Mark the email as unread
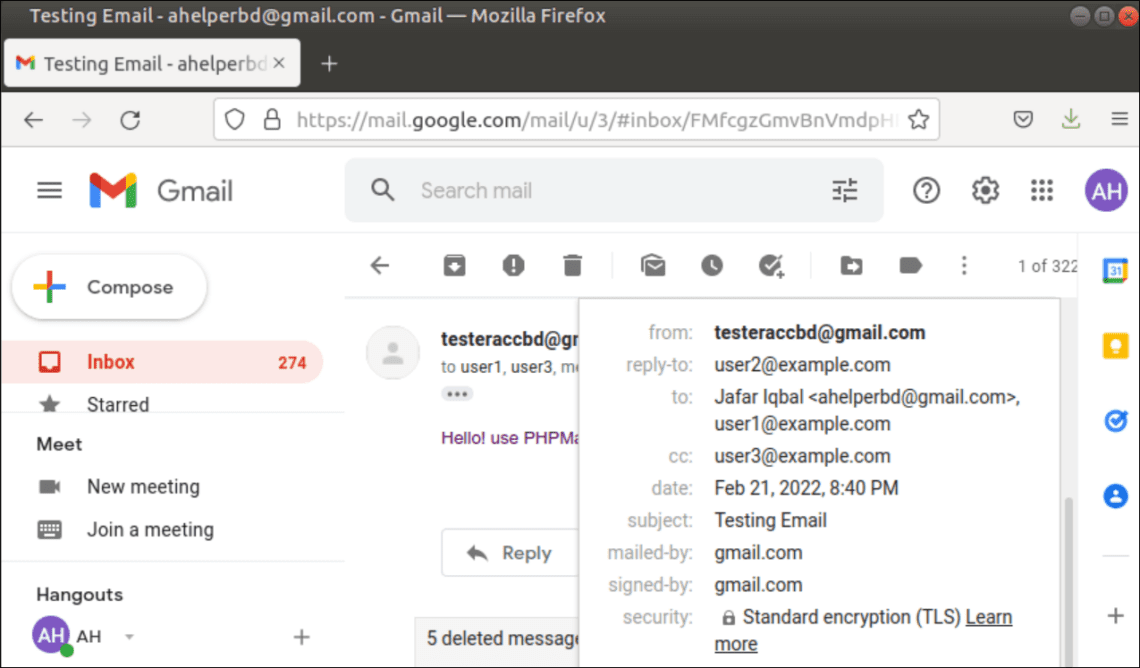 click(x=653, y=265)
